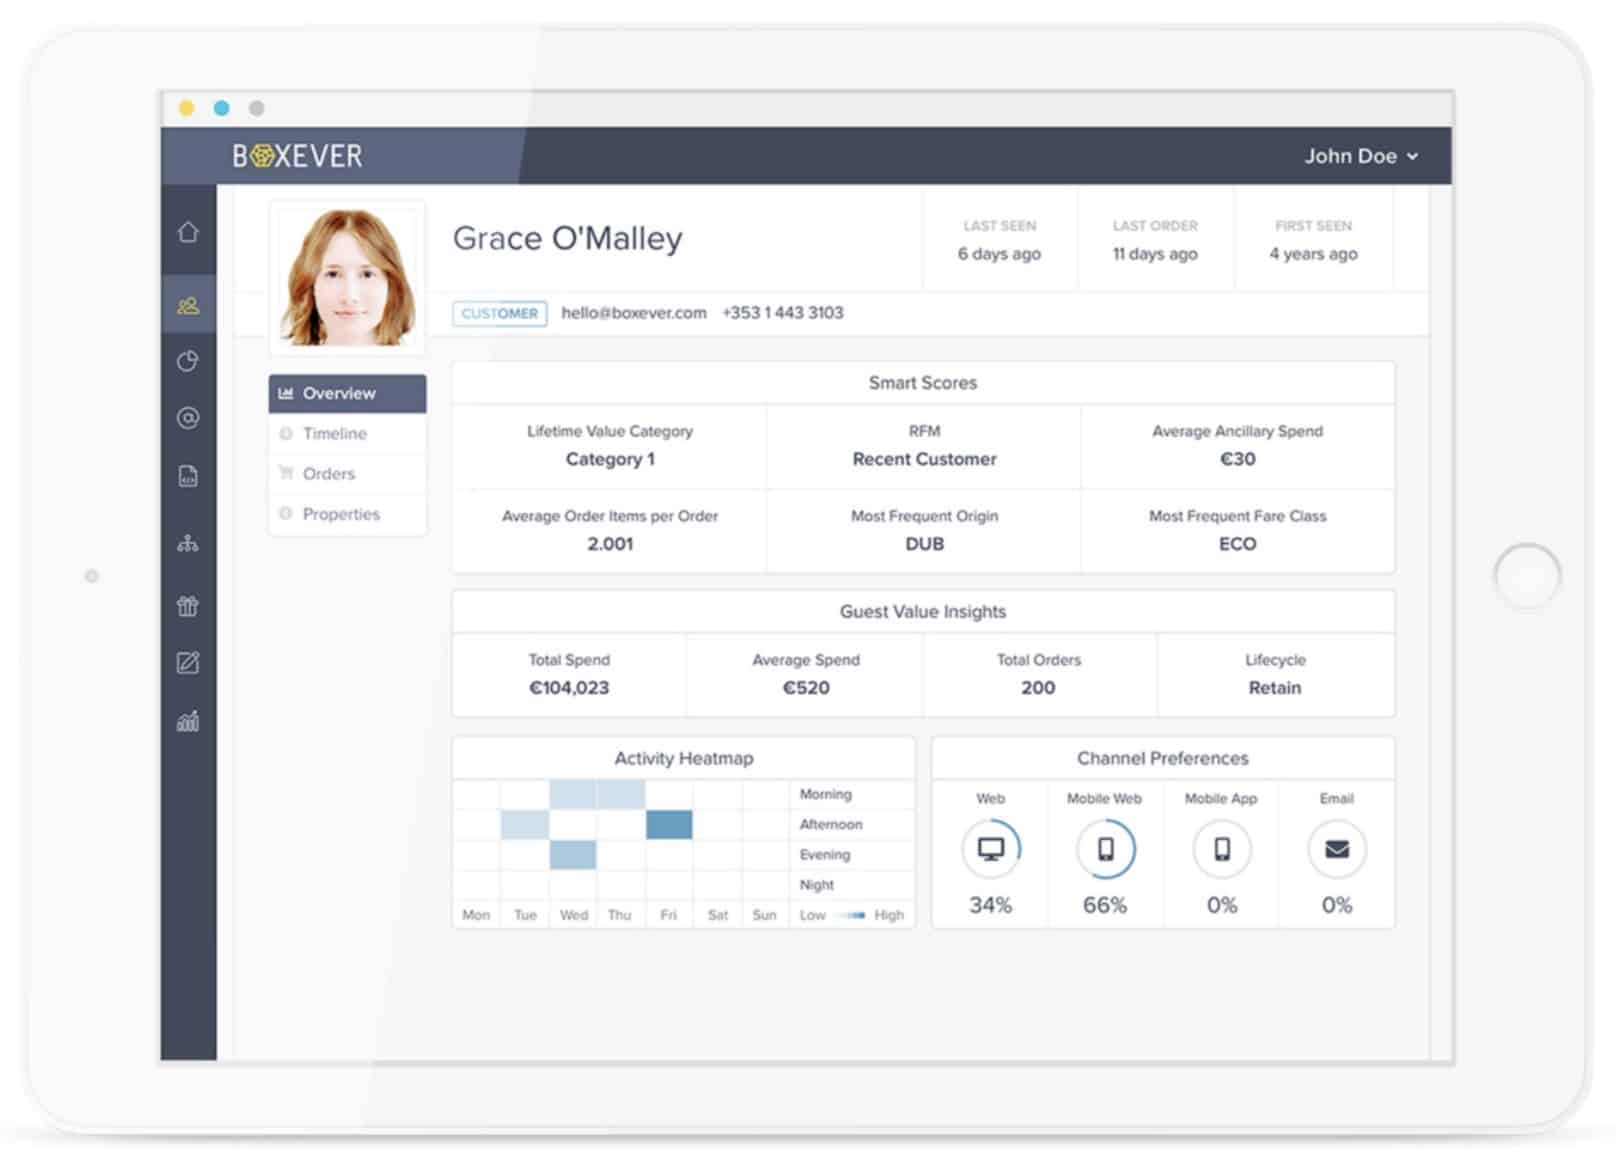Image resolution: width=1616 pixels, height=1162 pixels.
Task: Click the edit pencil icon in sidebar
Action: click(188, 662)
